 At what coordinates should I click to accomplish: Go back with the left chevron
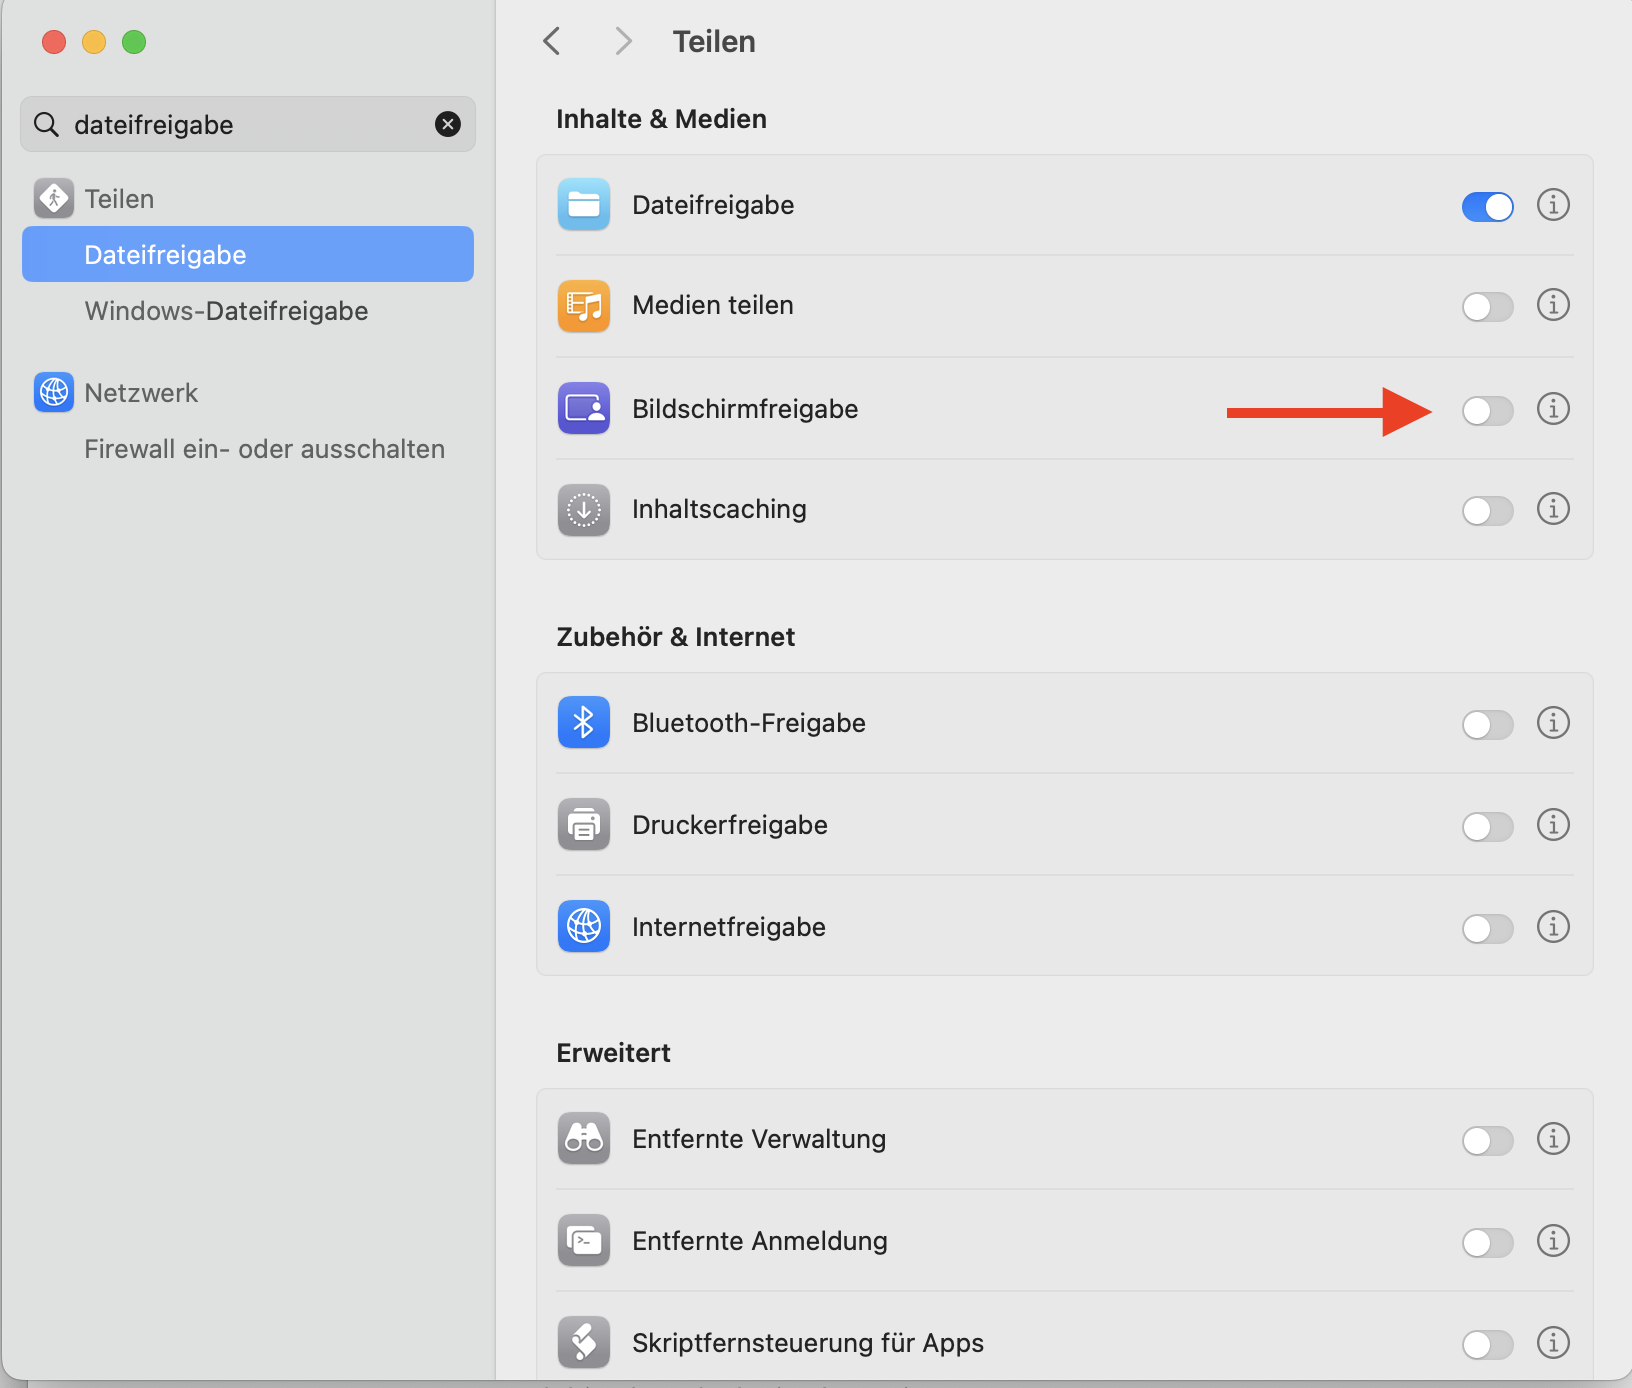click(552, 41)
